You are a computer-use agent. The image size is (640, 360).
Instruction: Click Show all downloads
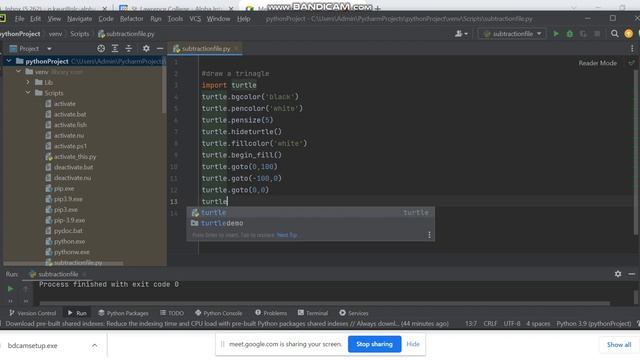pyautogui.click(x=619, y=345)
